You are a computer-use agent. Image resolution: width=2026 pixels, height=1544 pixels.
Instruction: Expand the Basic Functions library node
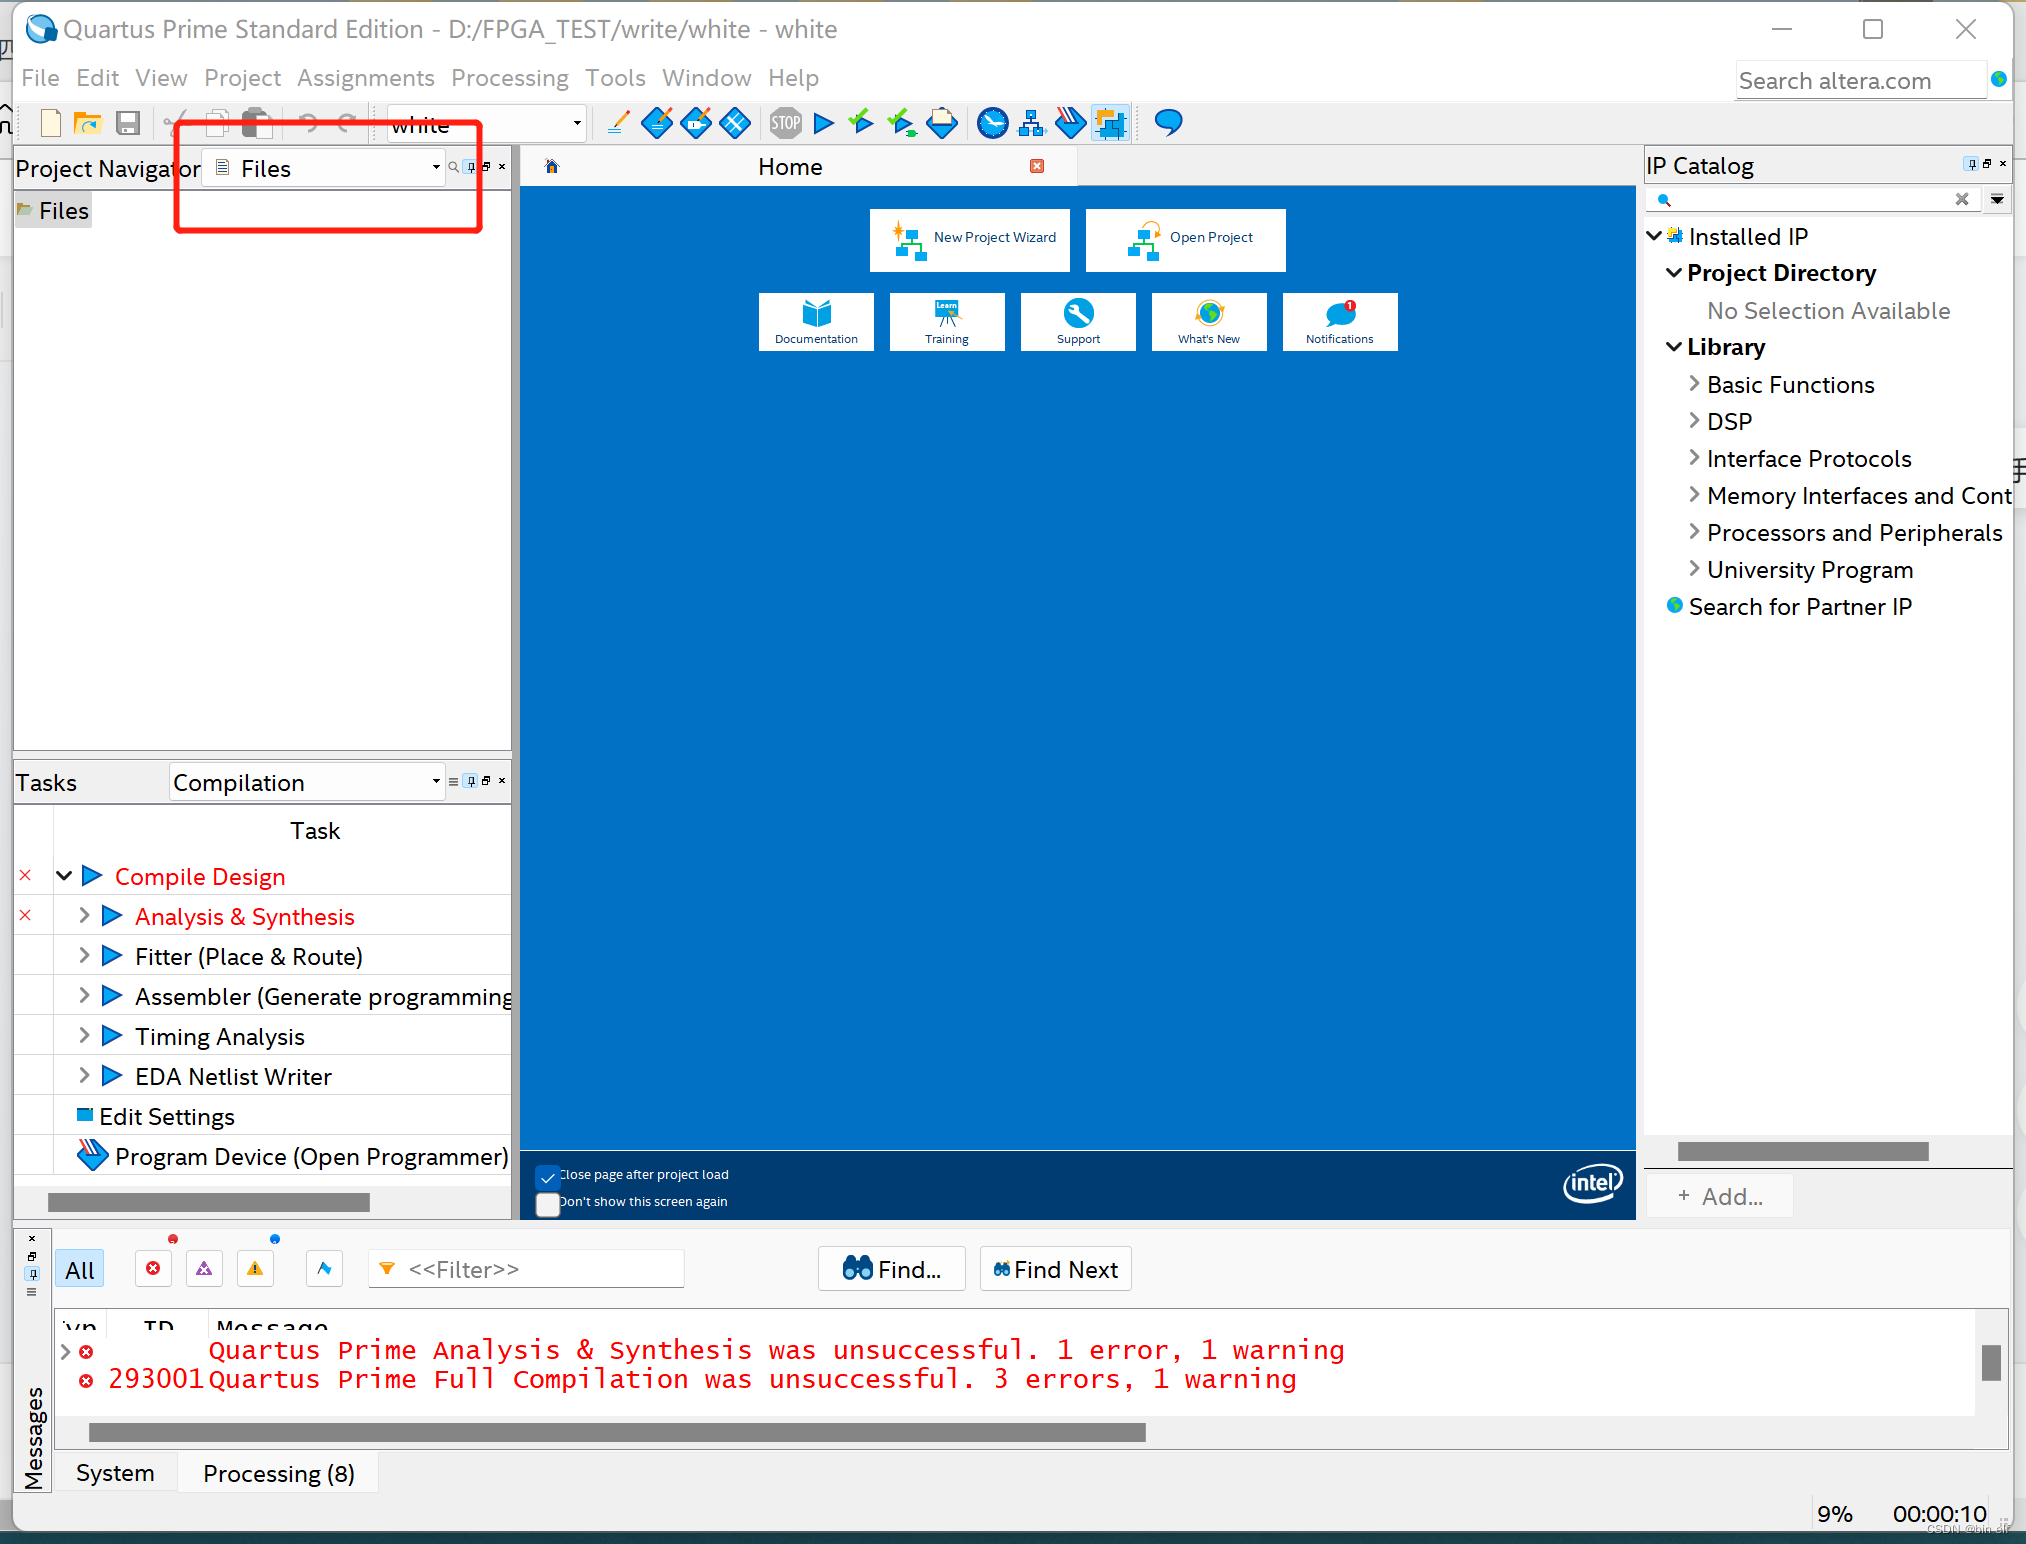click(1694, 384)
